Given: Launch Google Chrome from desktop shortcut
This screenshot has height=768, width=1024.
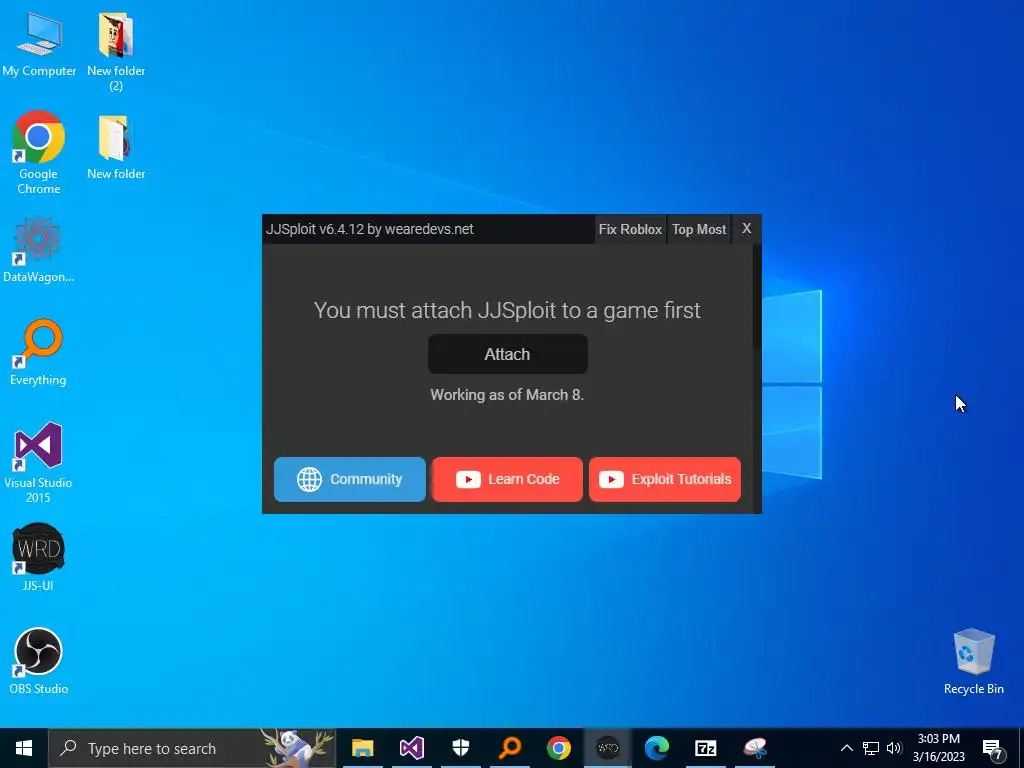Looking at the screenshot, I should (x=39, y=153).
